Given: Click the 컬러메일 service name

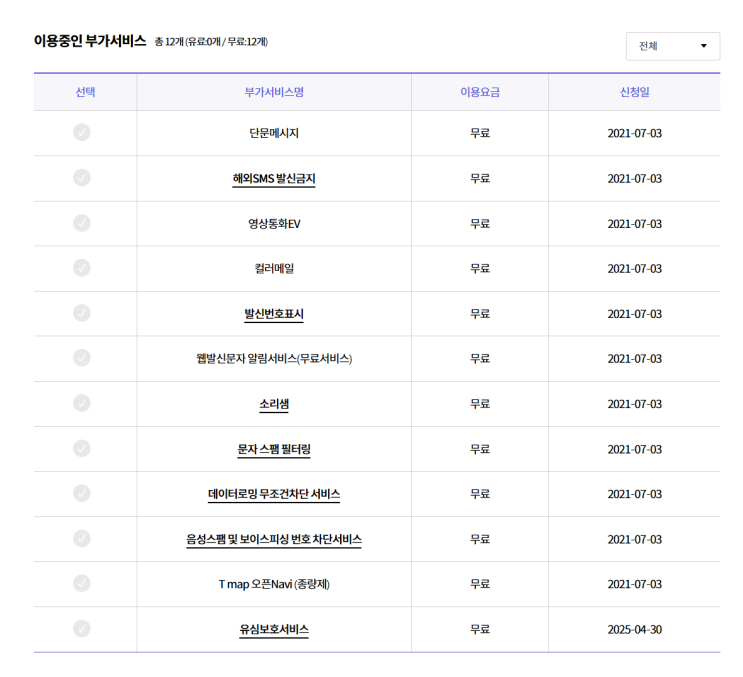Looking at the screenshot, I should tap(274, 269).
